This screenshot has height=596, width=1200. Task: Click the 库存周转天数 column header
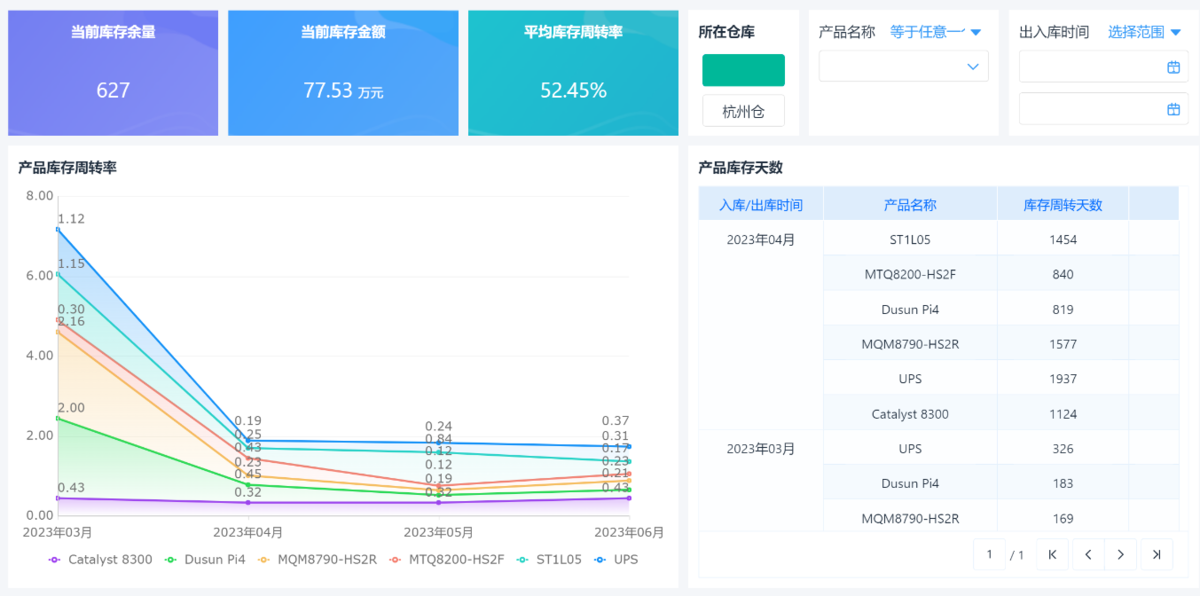[x=1062, y=205]
